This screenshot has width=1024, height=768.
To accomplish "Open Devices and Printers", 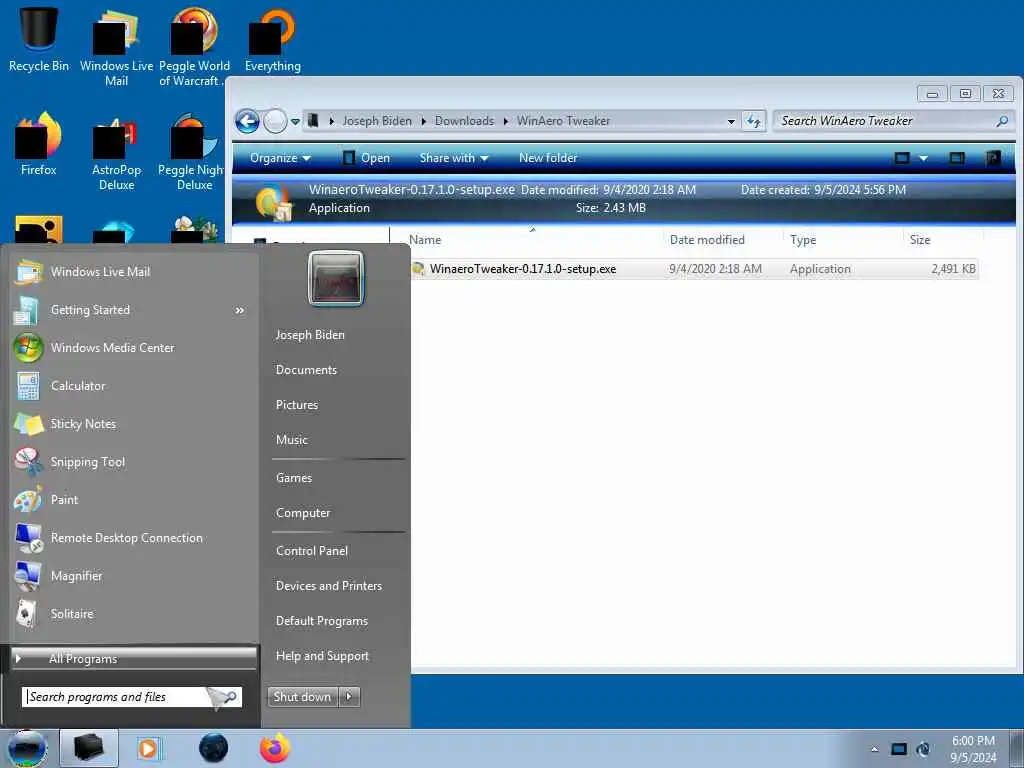I will pyautogui.click(x=328, y=586).
